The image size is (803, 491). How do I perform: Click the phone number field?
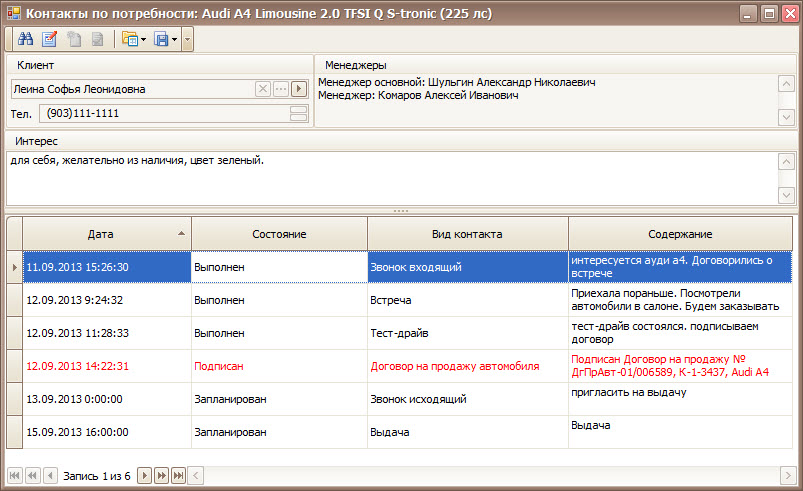click(x=160, y=113)
